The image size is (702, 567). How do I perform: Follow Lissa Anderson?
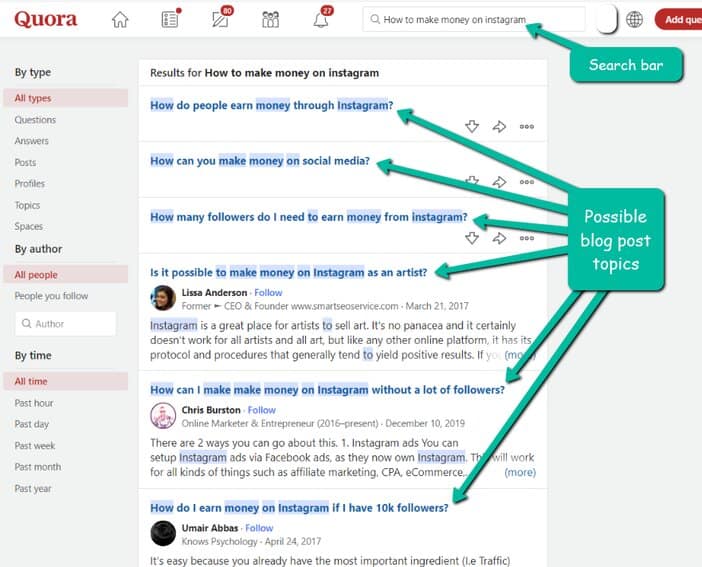(x=268, y=292)
